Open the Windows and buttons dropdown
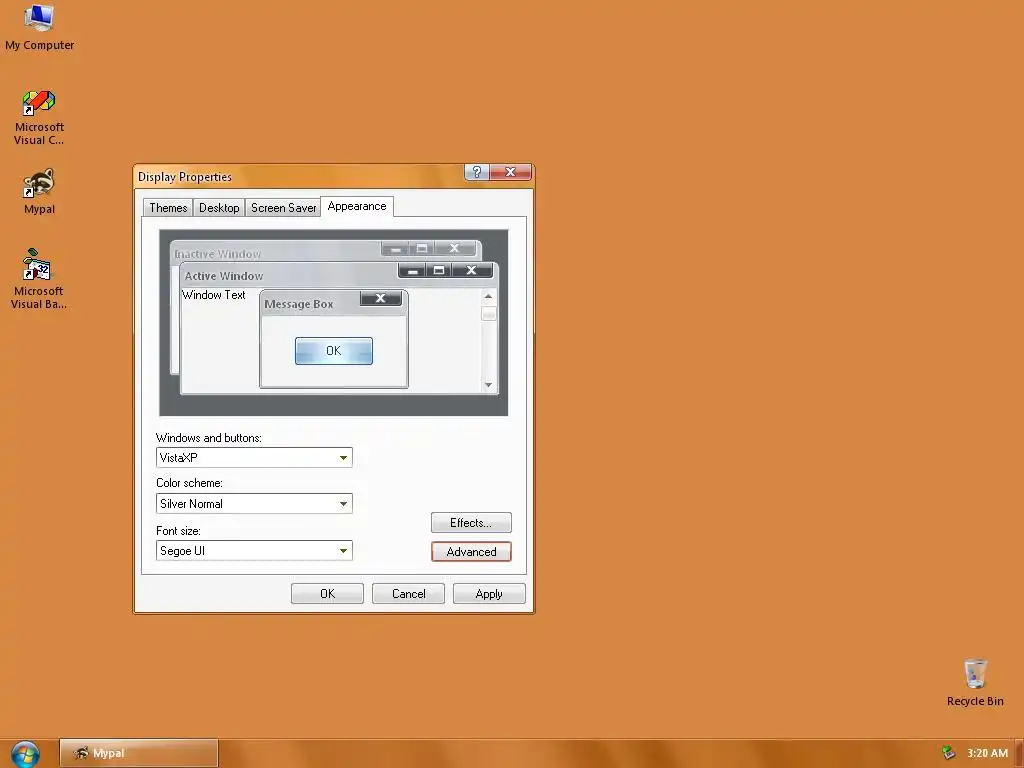 (x=254, y=458)
